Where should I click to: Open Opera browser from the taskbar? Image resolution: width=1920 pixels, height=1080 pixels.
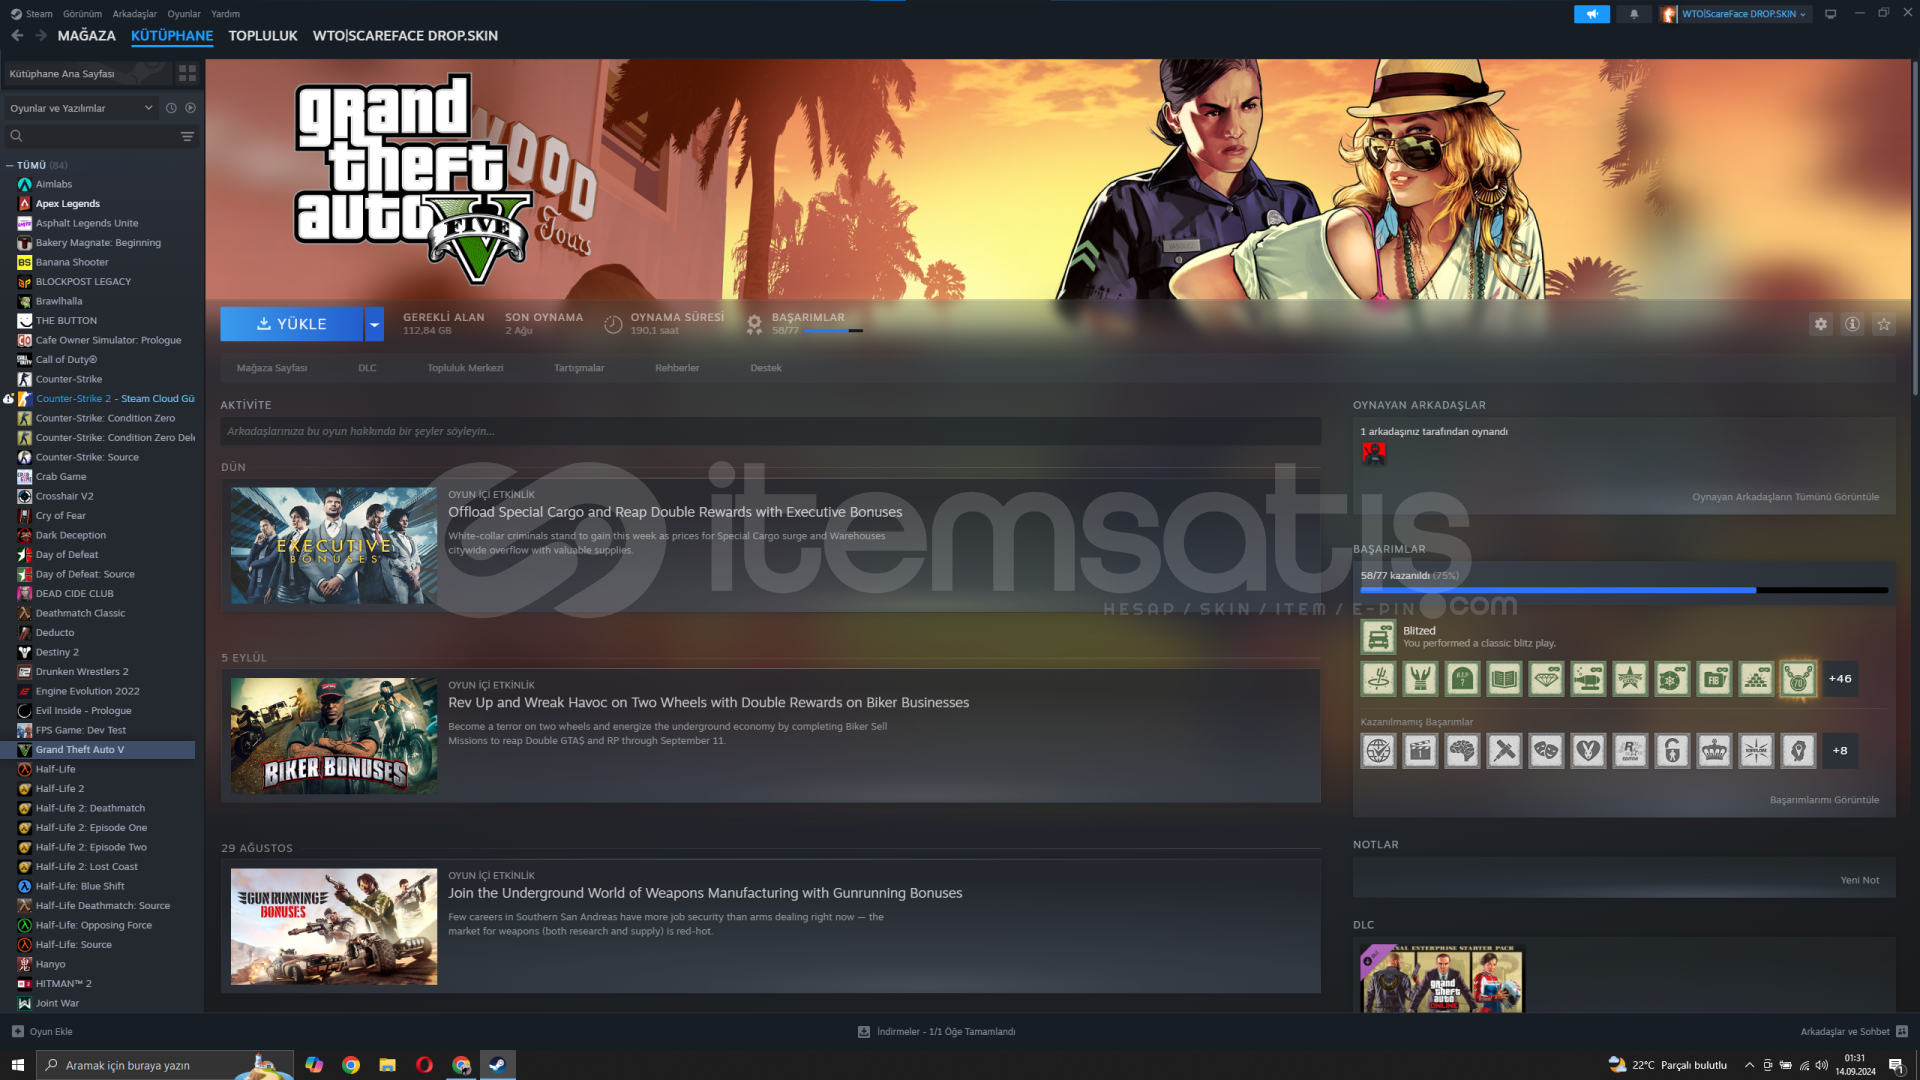point(424,1065)
